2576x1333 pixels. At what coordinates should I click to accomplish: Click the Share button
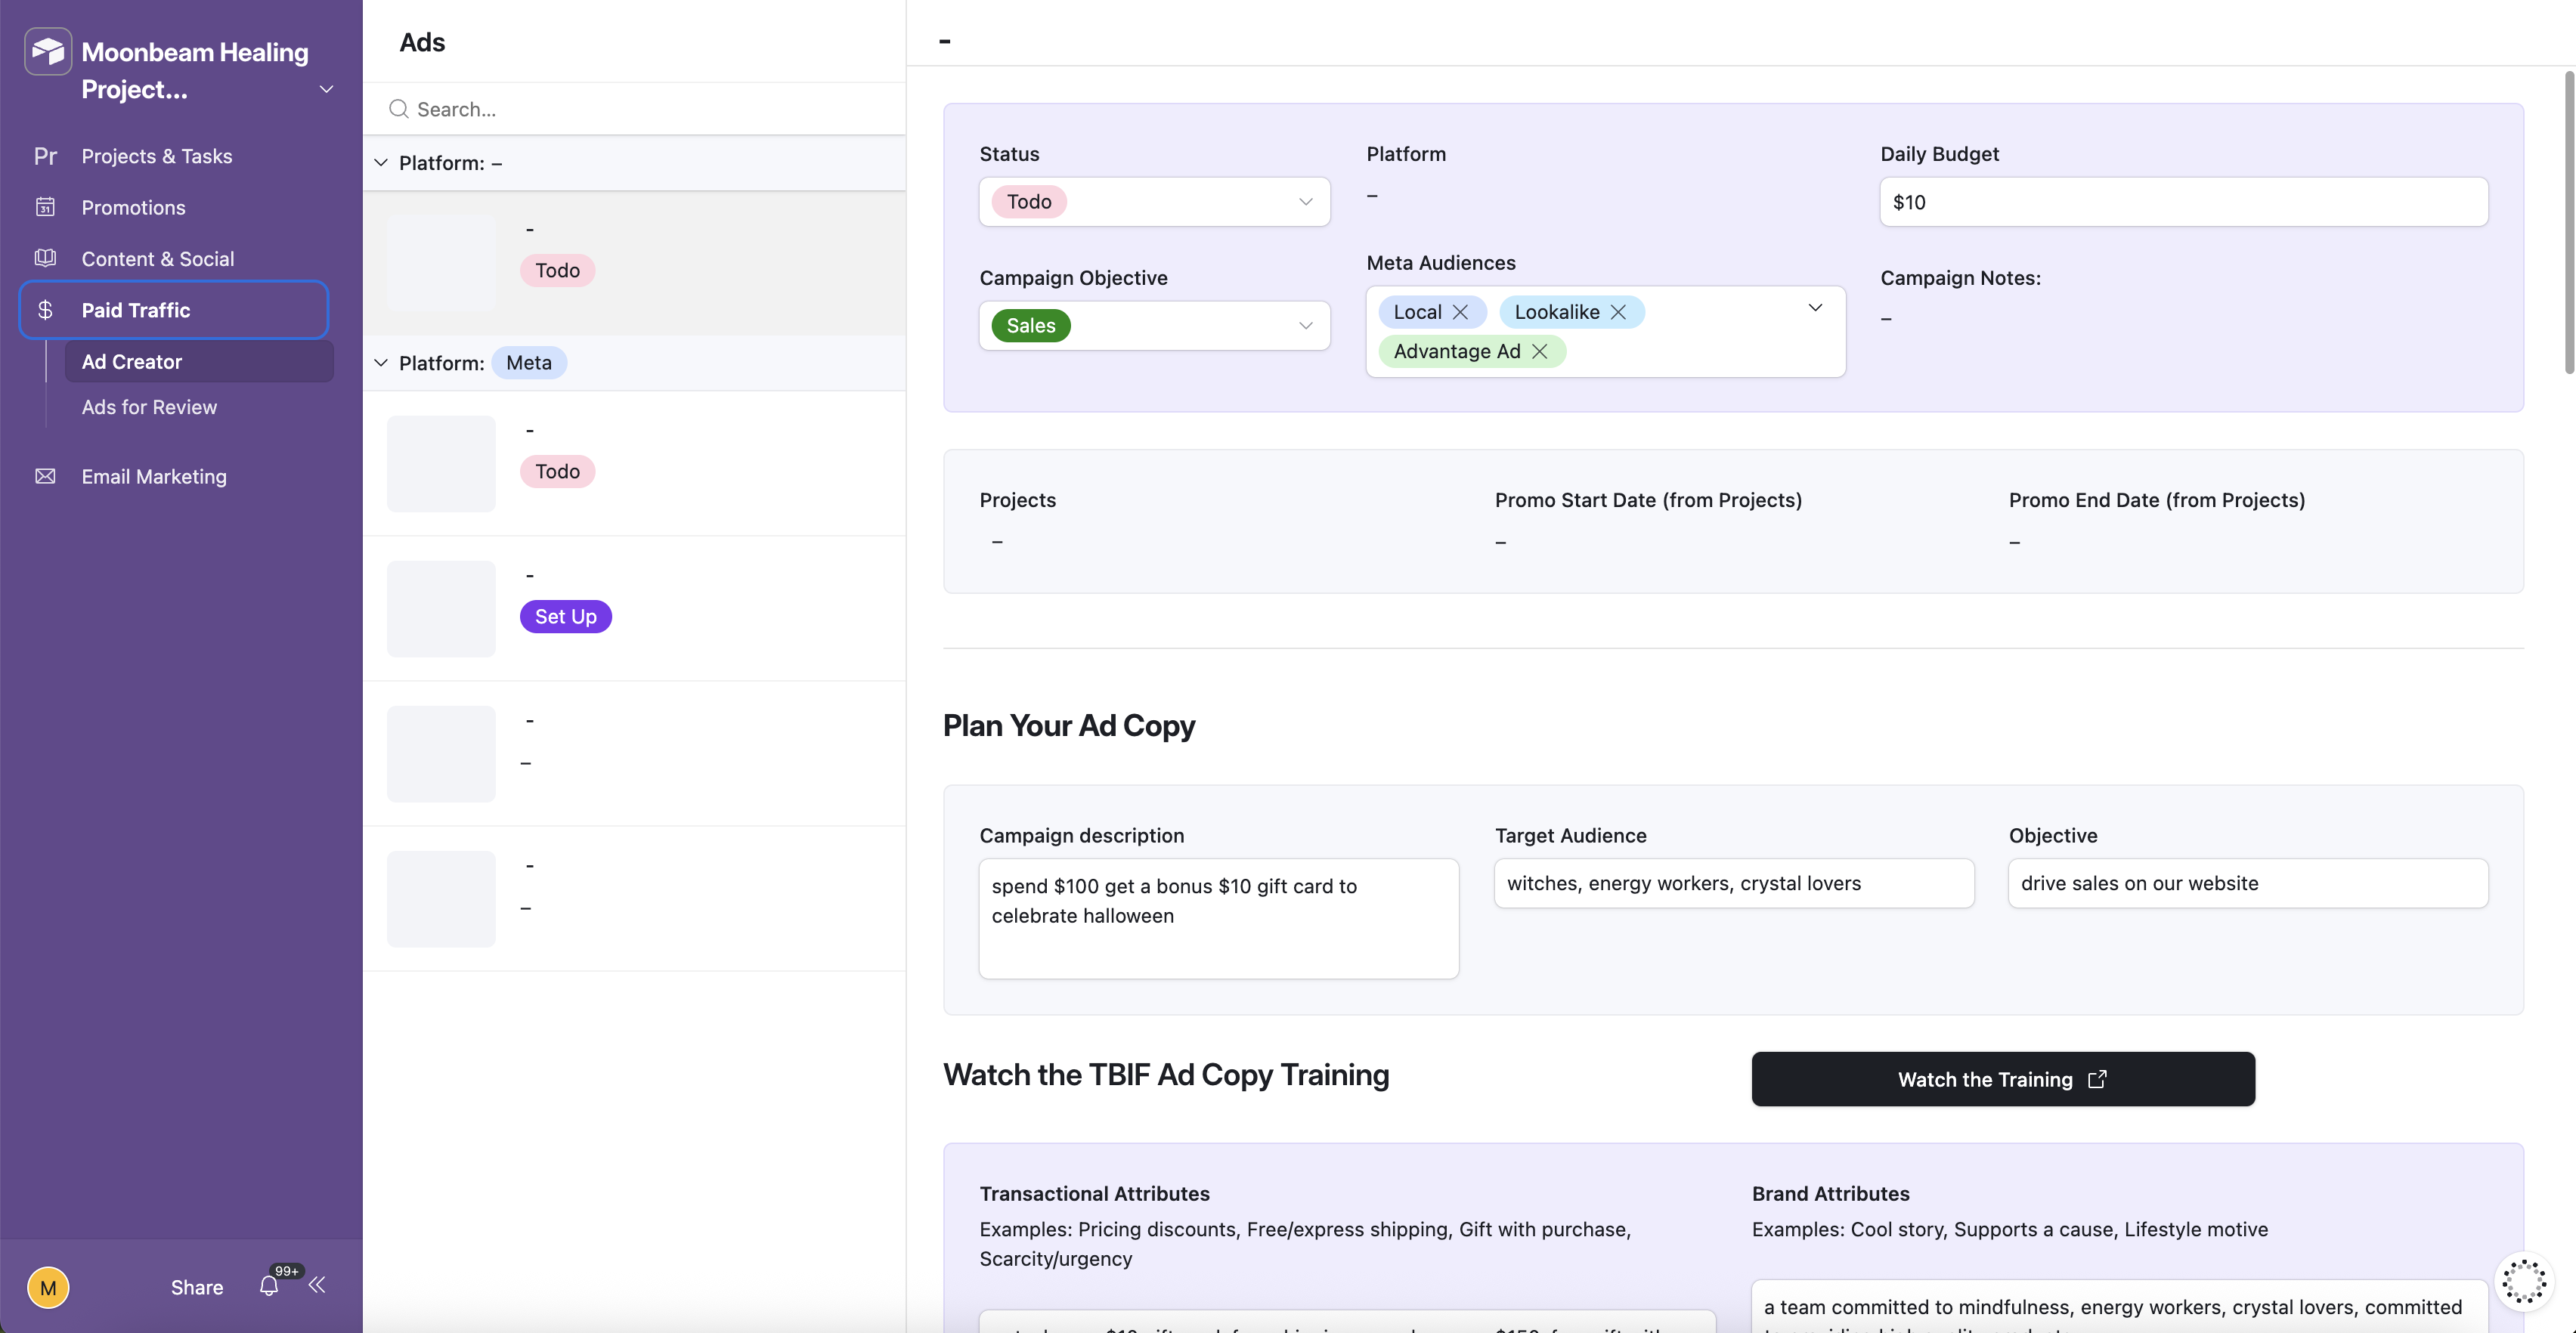[197, 1287]
